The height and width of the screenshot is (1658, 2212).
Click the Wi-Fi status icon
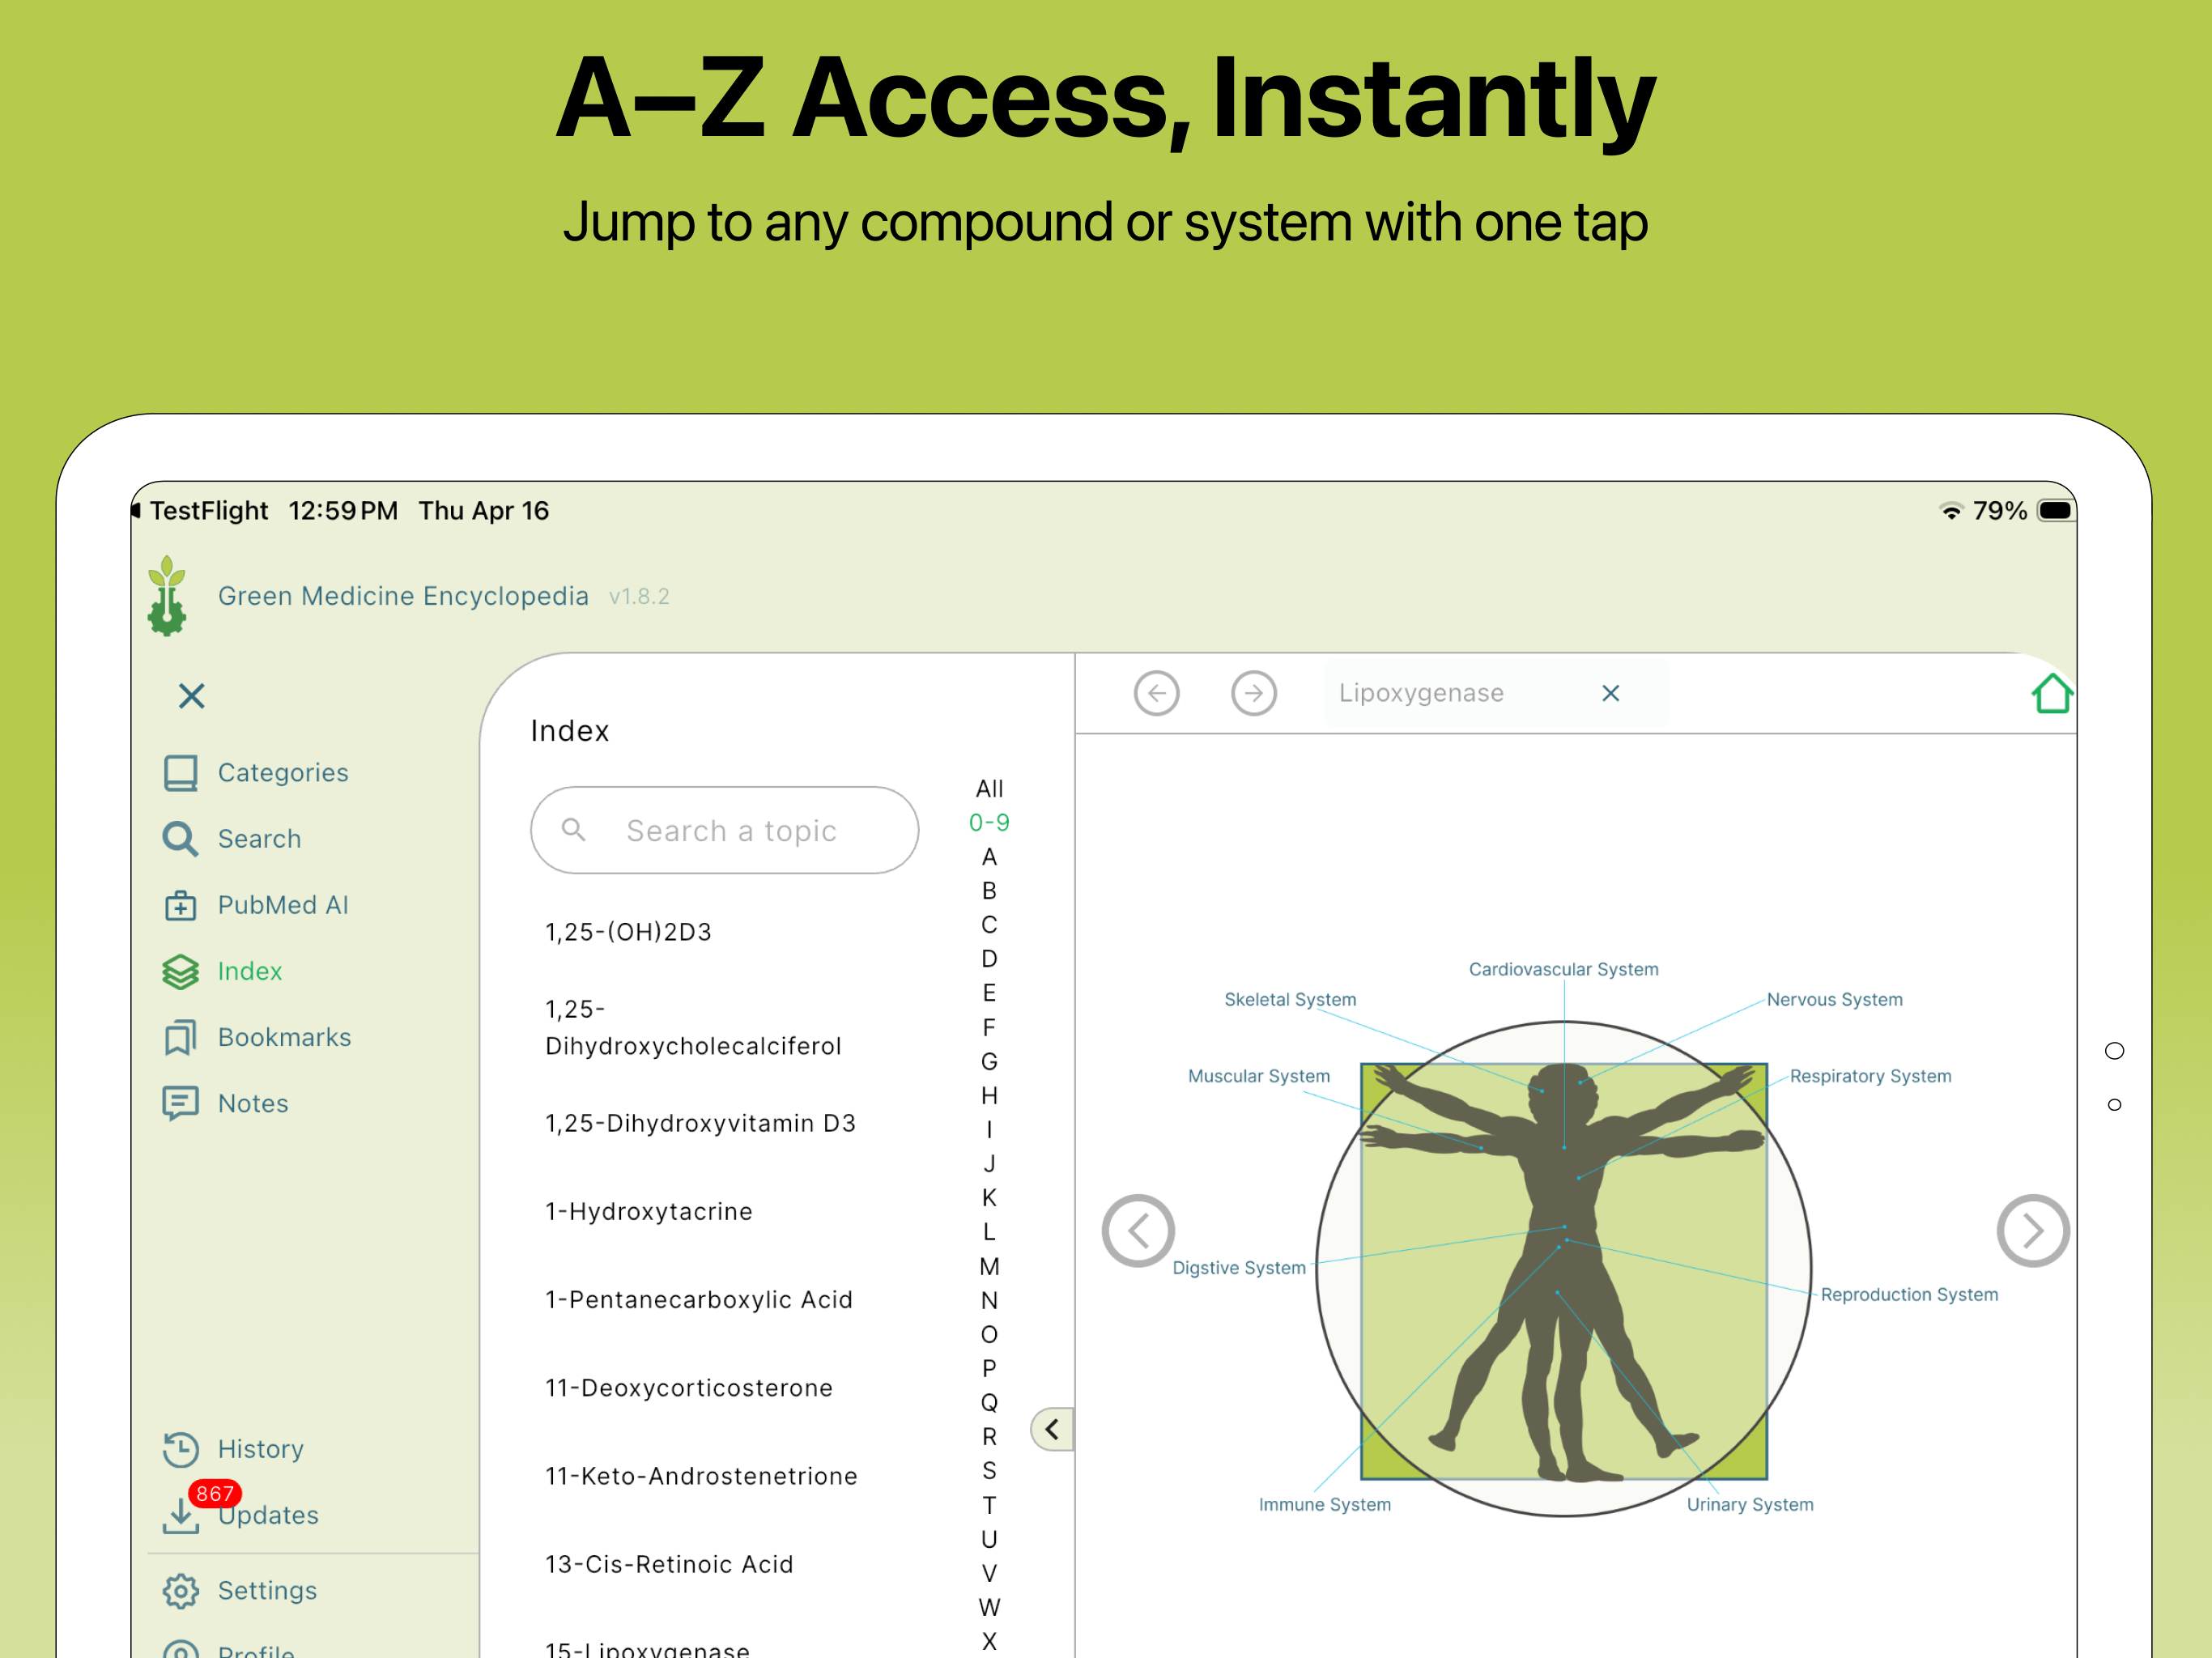click(1950, 511)
